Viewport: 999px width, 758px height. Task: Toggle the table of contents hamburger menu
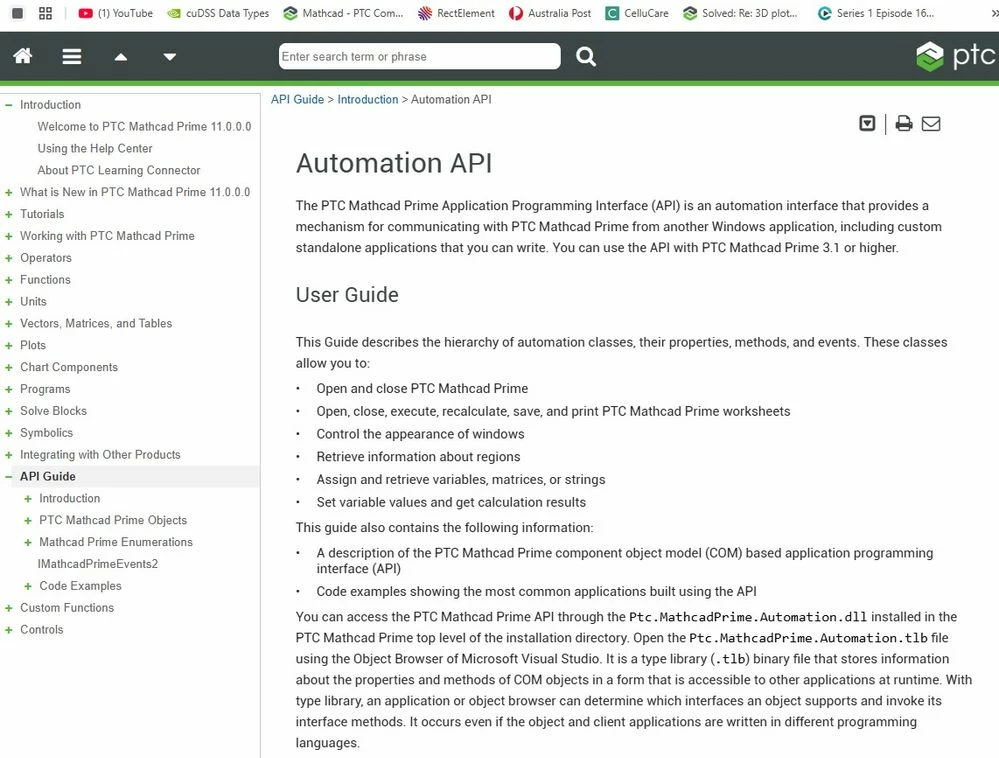coord(71,57)
